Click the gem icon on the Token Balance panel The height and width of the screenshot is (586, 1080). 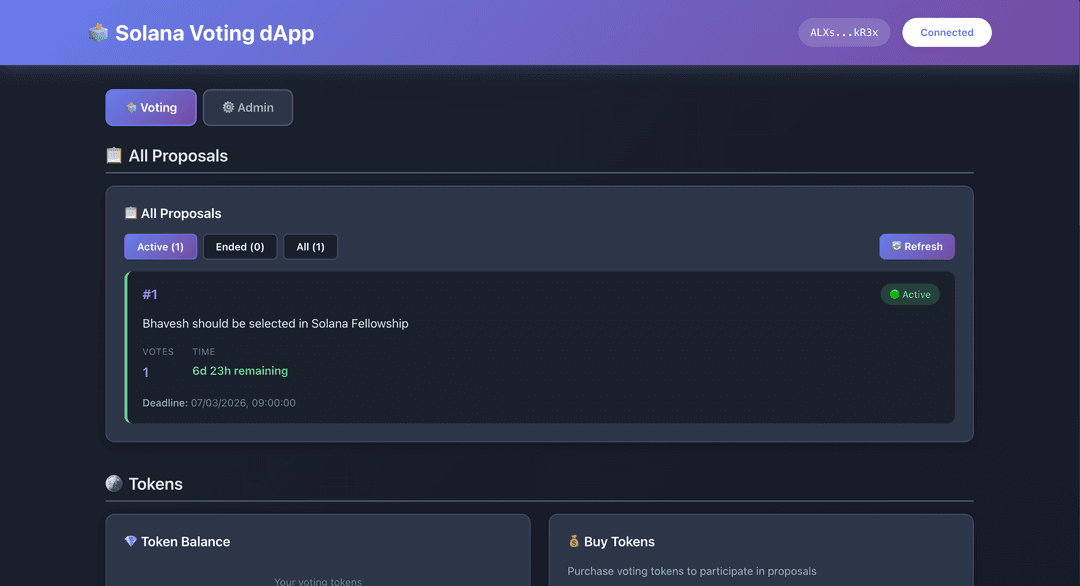[129, 541]
